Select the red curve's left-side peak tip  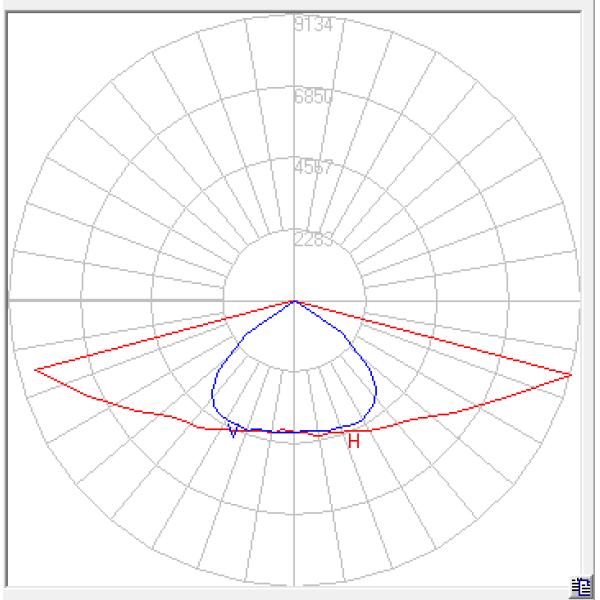(36, 370)
